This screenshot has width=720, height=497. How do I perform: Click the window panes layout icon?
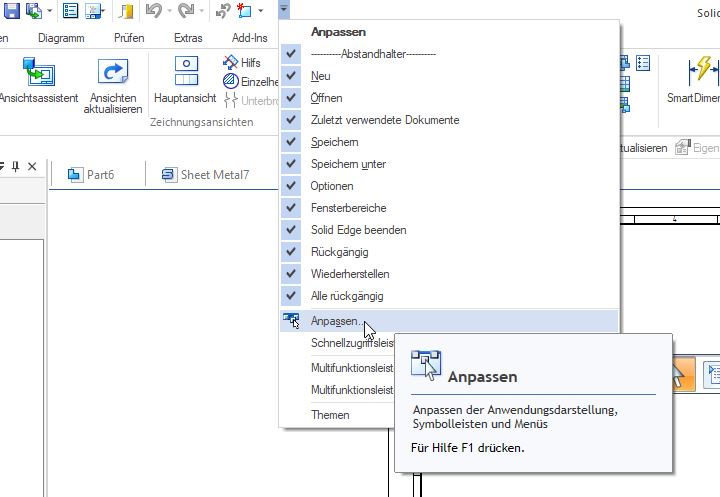click(x=94, y=10)
